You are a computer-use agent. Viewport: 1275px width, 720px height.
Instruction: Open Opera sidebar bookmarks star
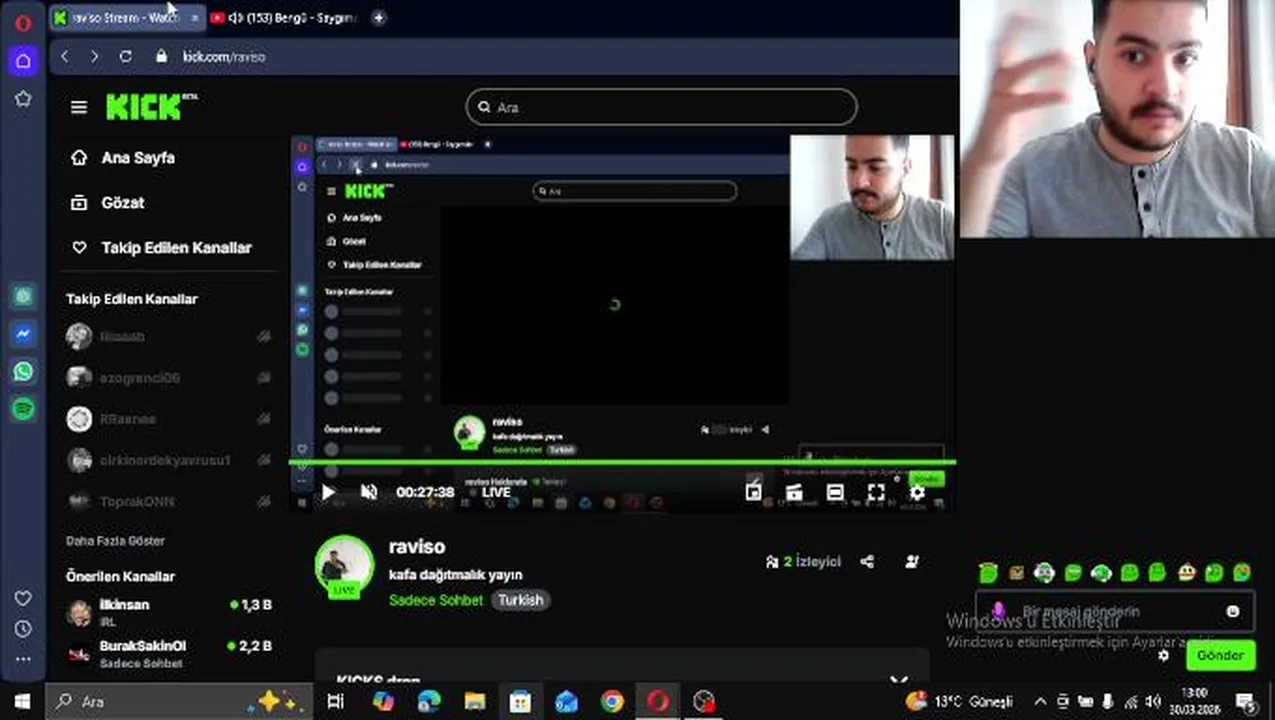pyautogui.click(x=23, y=99)
